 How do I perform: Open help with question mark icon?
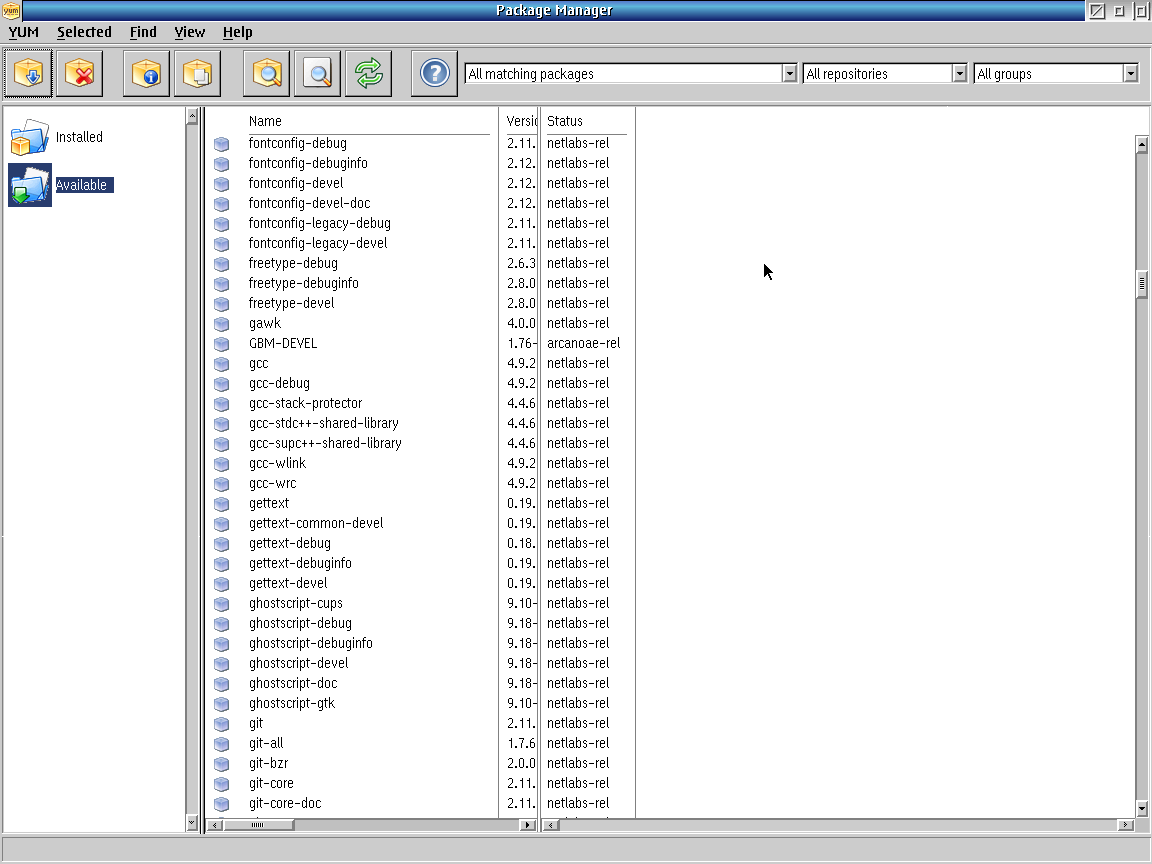[434, 74]
